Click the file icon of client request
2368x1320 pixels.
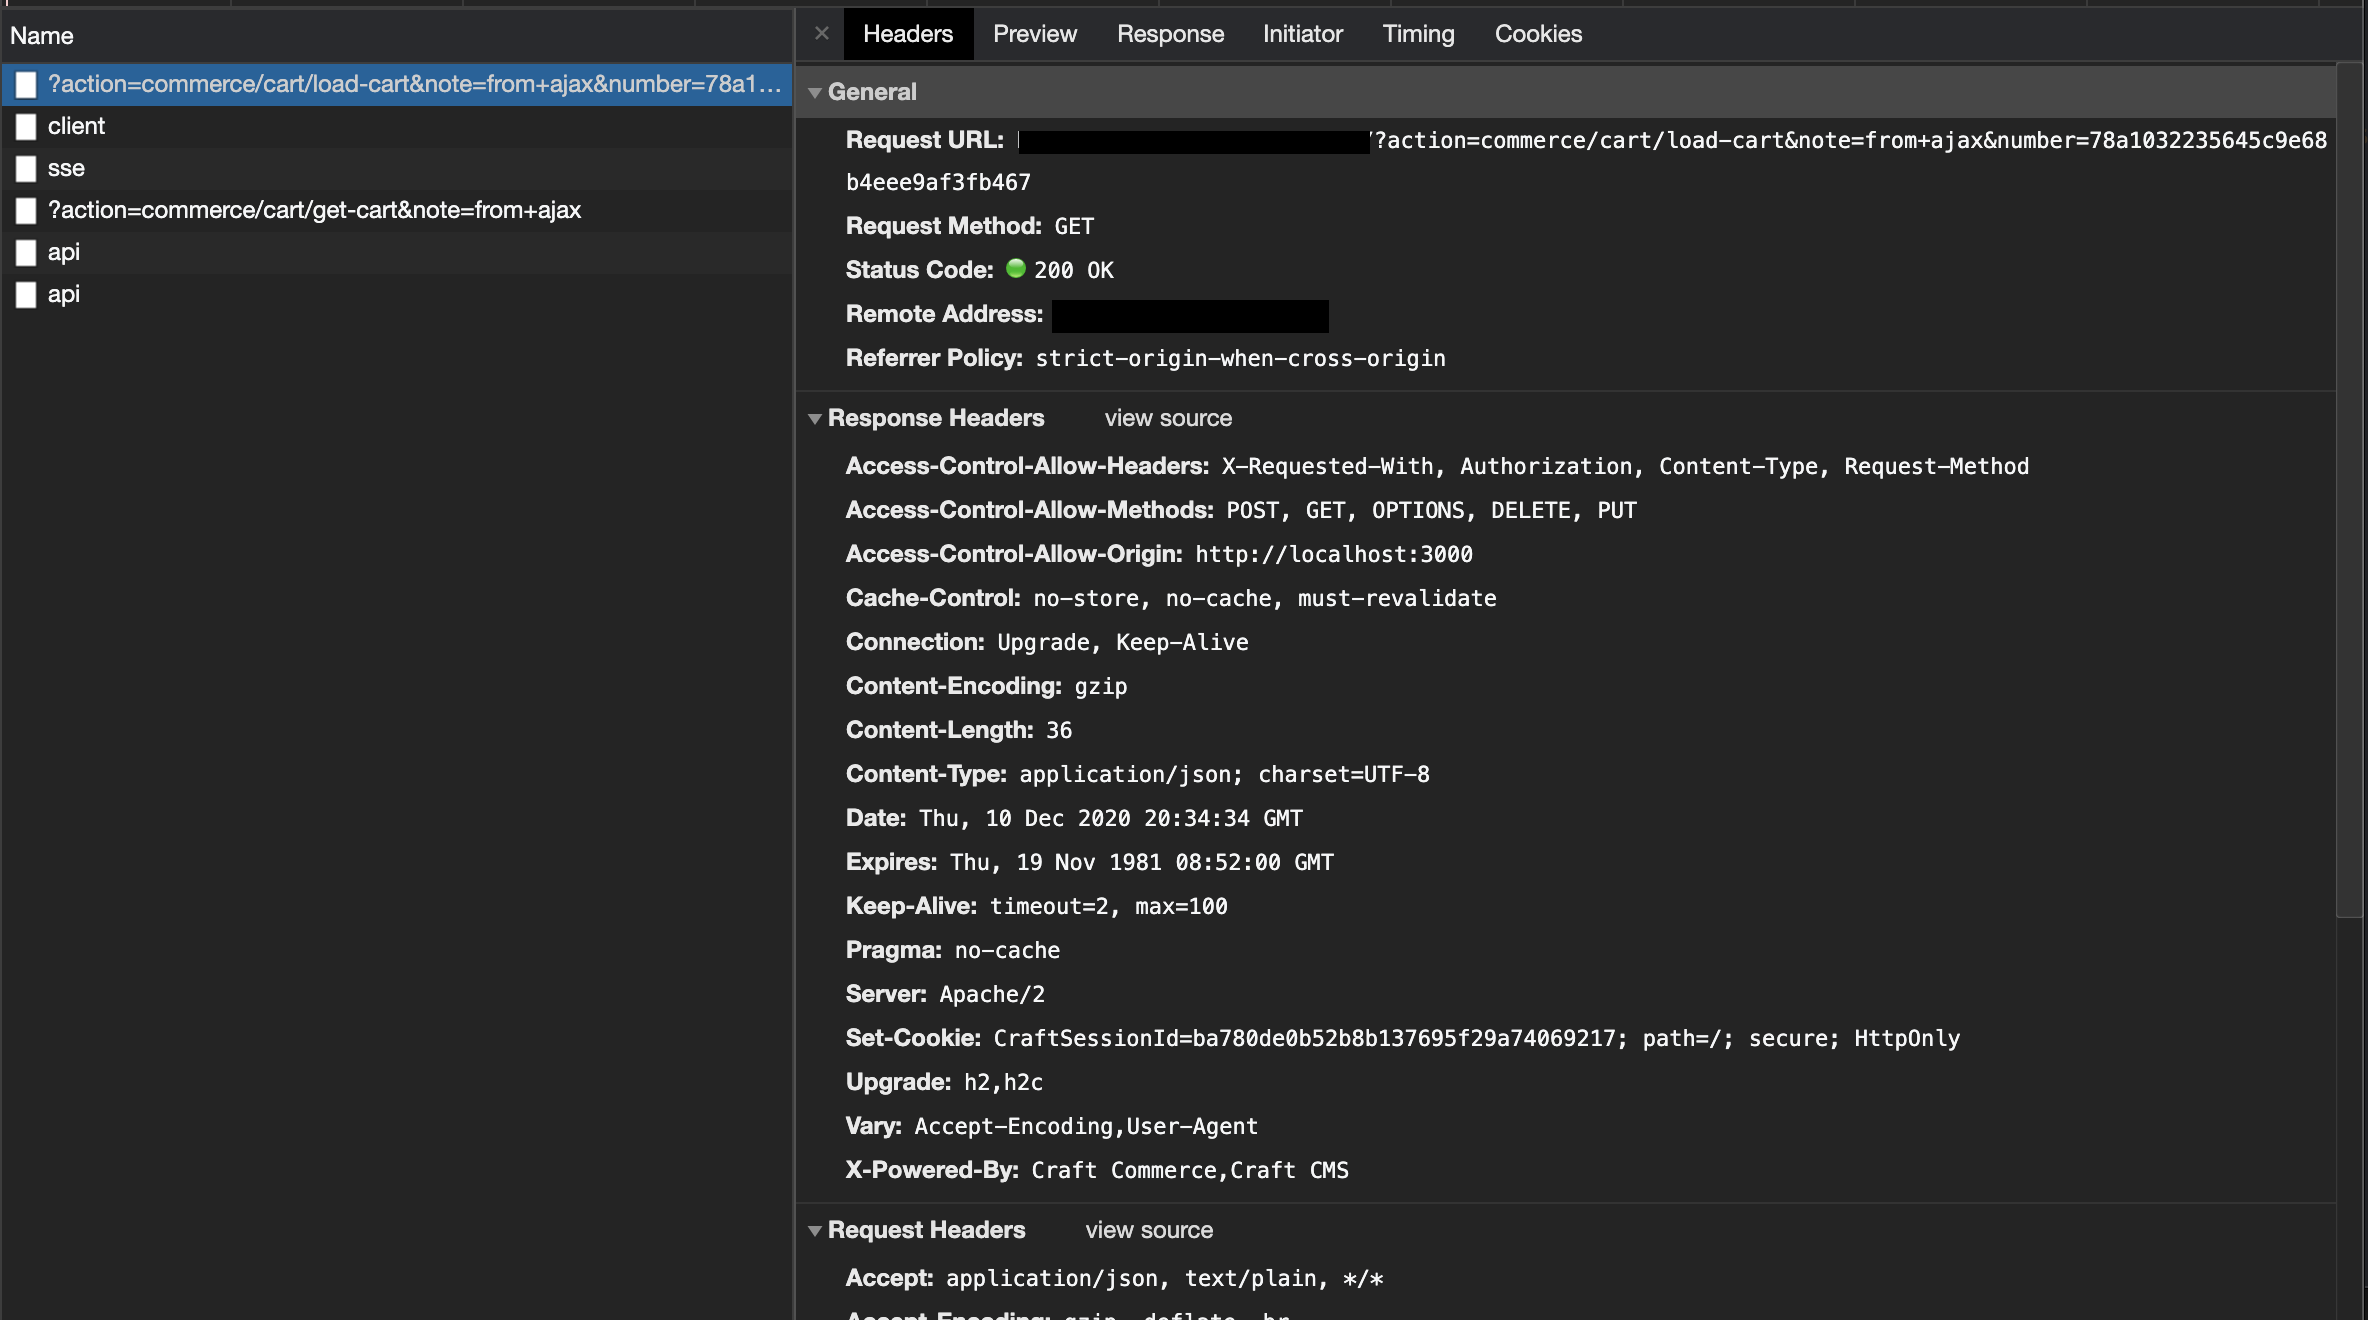(x=26, y=127)
